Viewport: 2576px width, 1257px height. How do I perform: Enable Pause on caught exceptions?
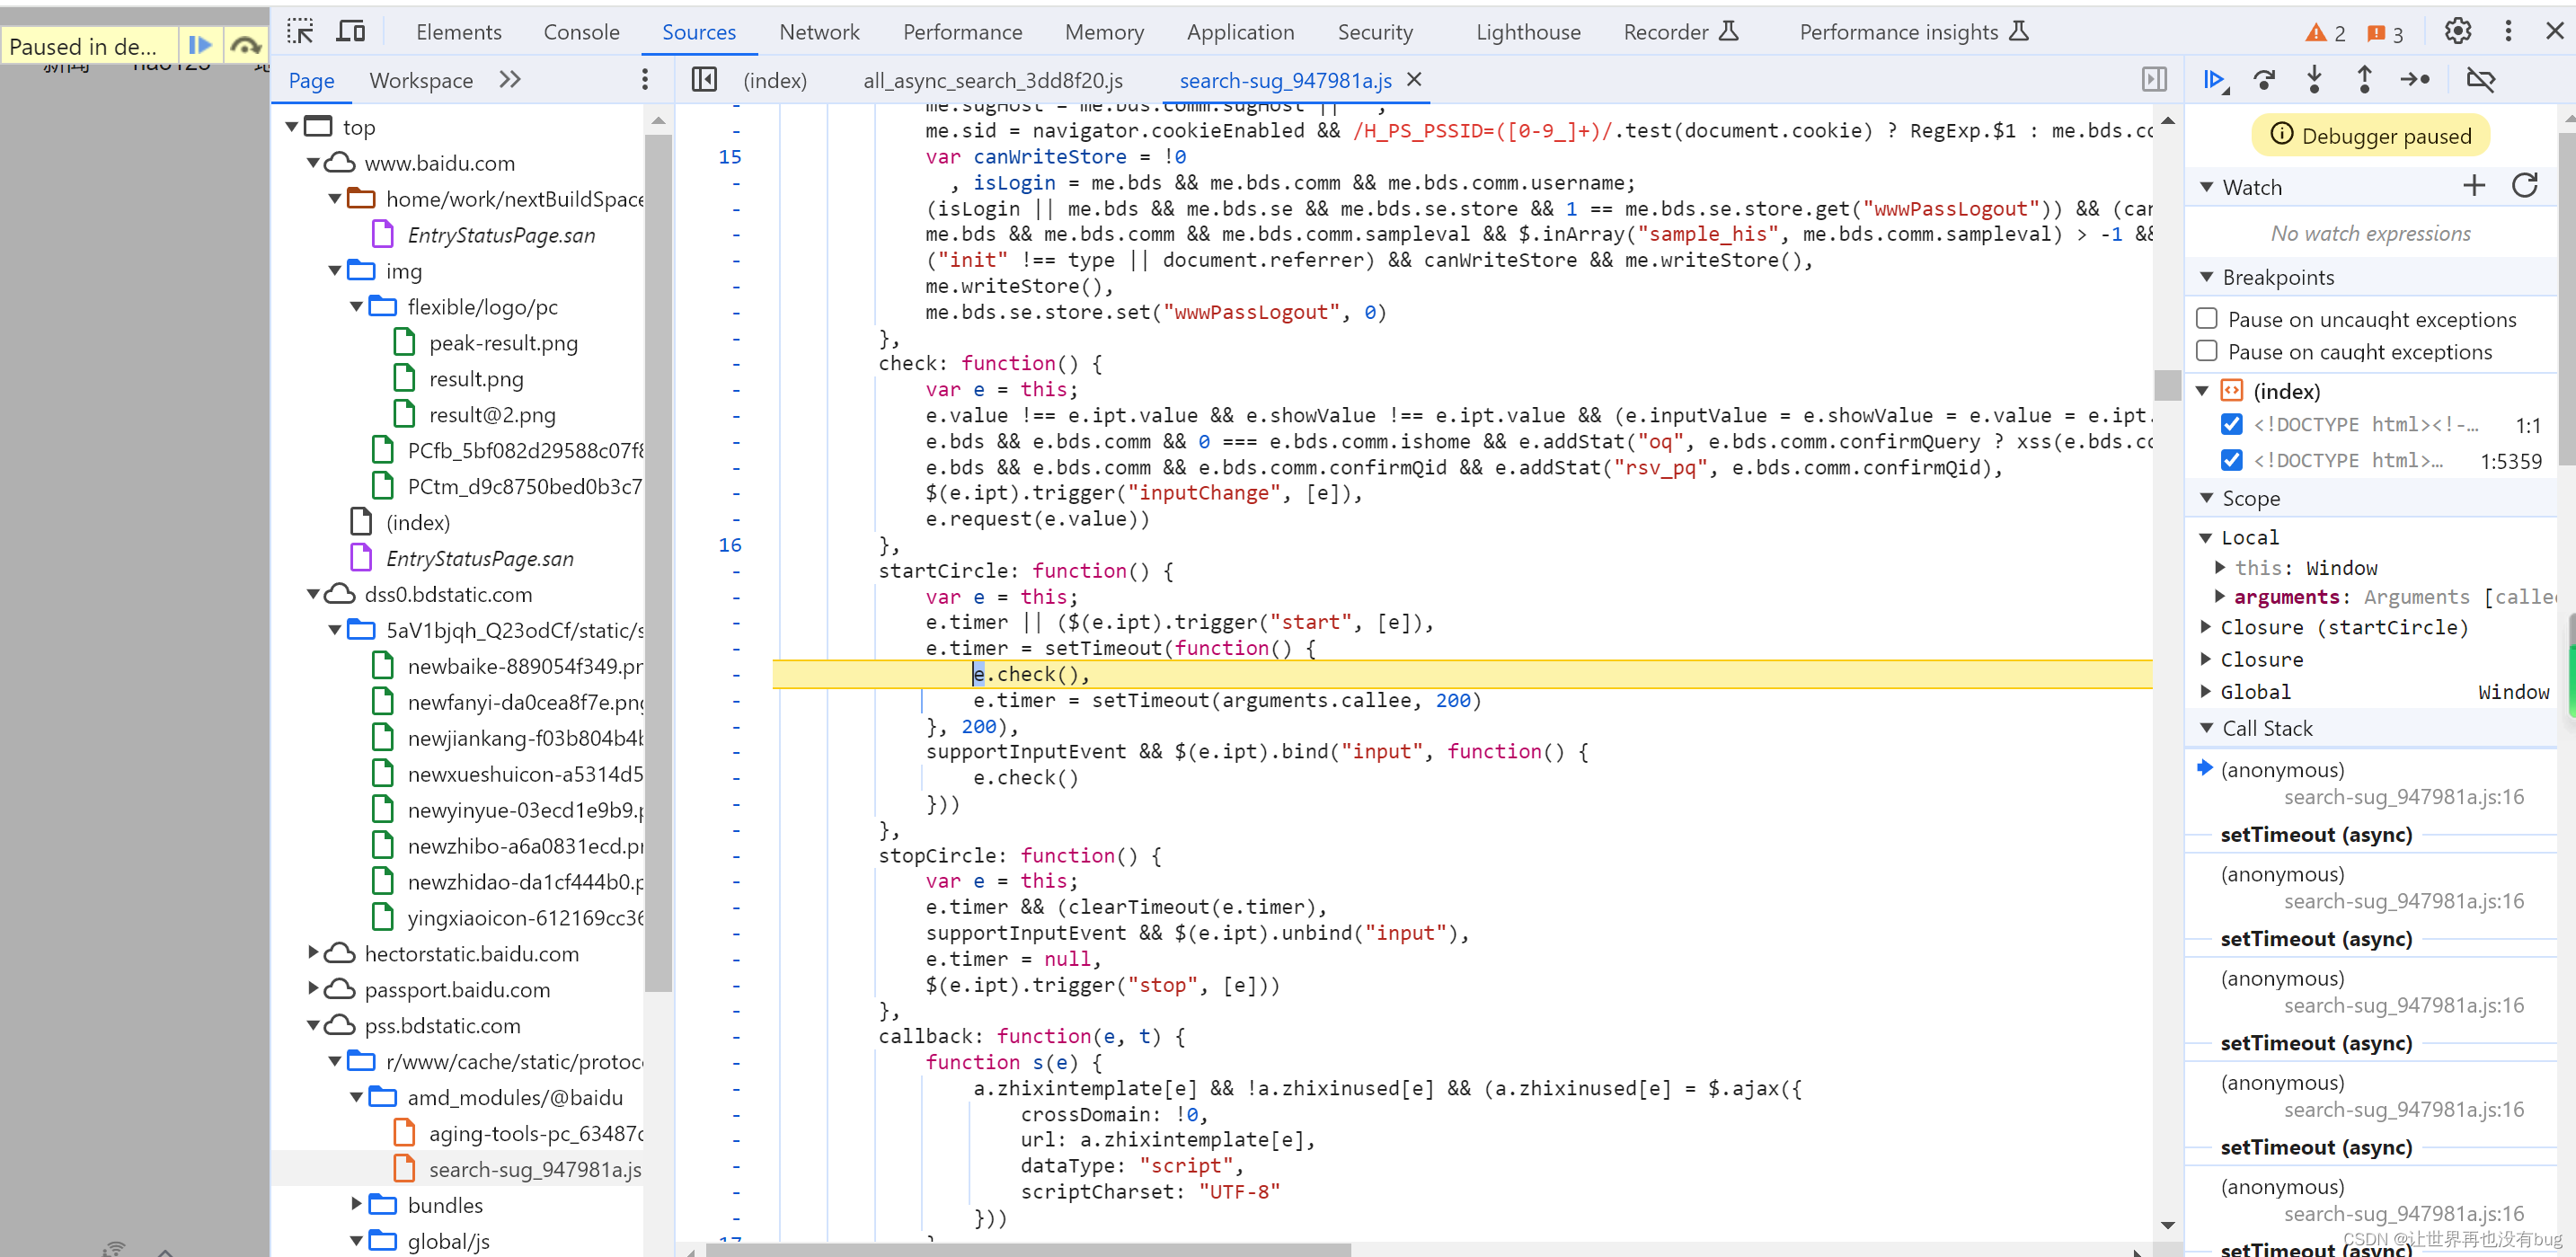(2206, 351)
